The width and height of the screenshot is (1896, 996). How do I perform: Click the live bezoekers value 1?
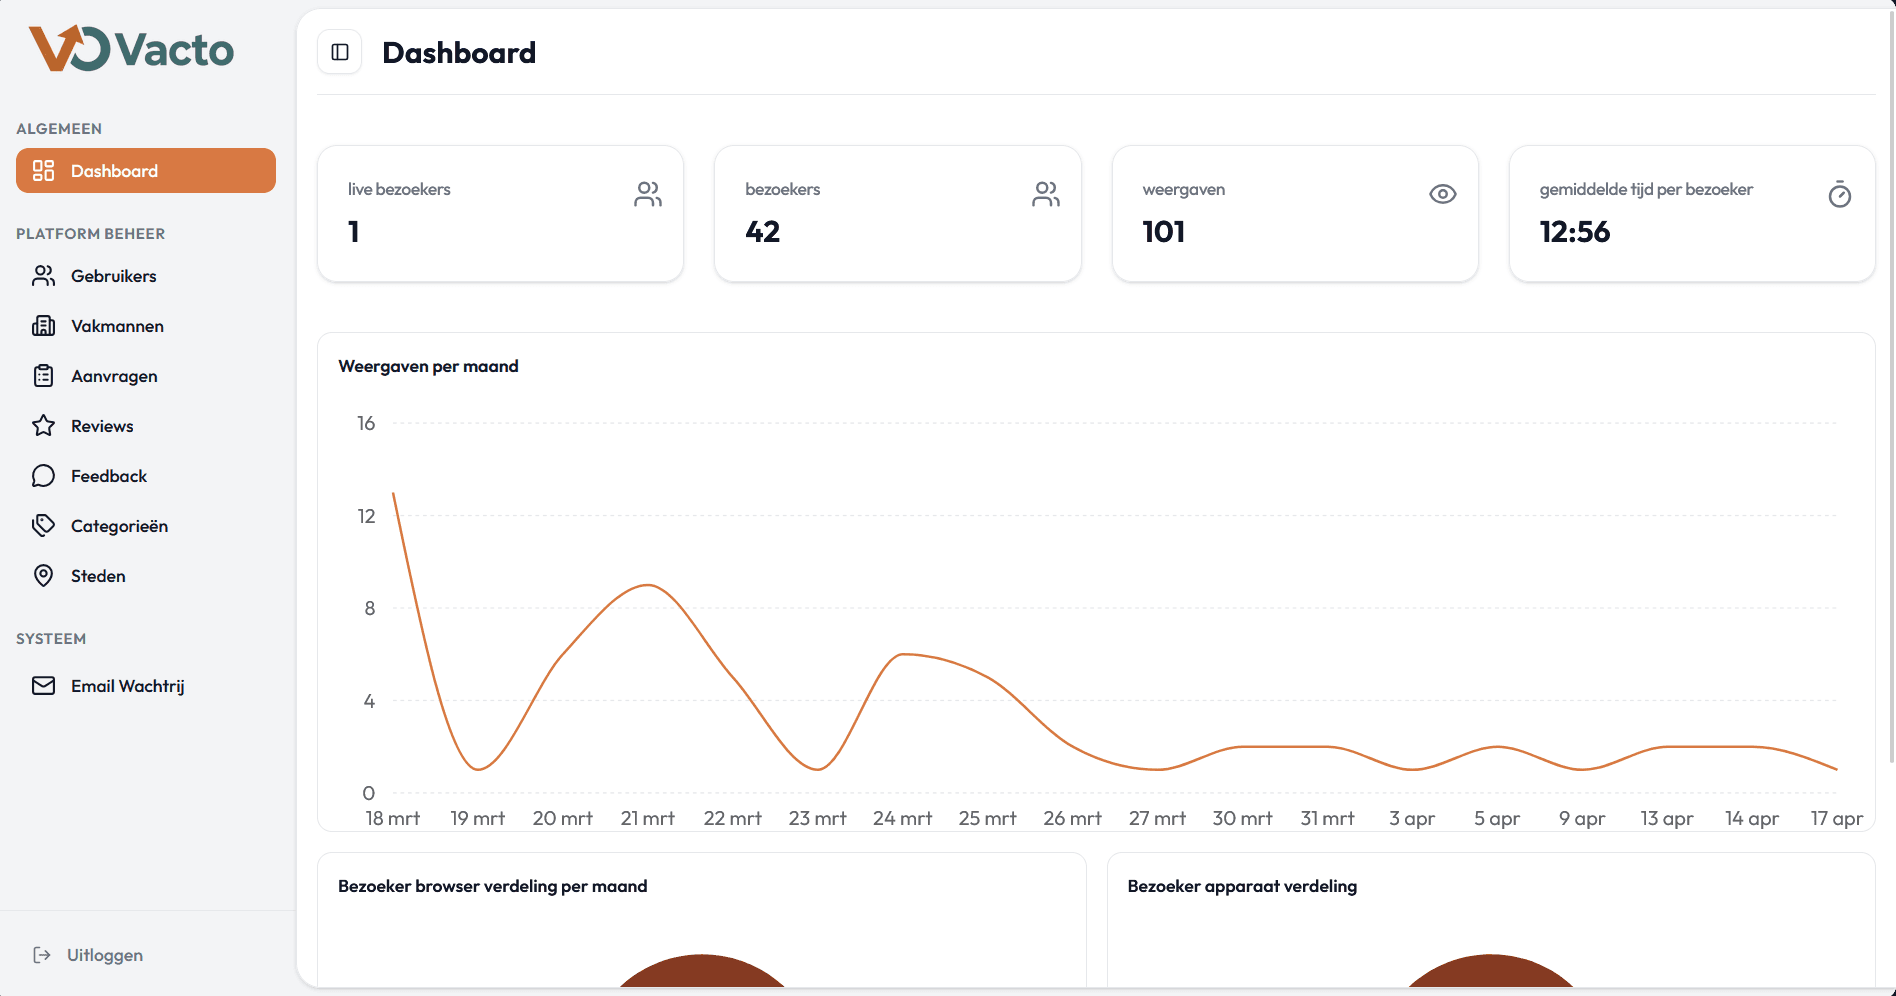354,232
